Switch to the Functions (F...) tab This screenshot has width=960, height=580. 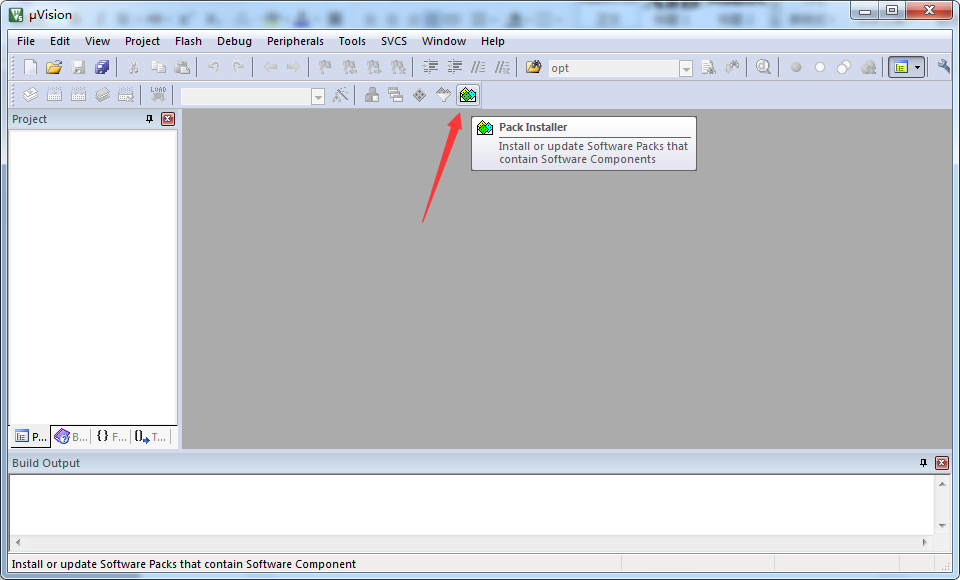click(x=111, y=436)
